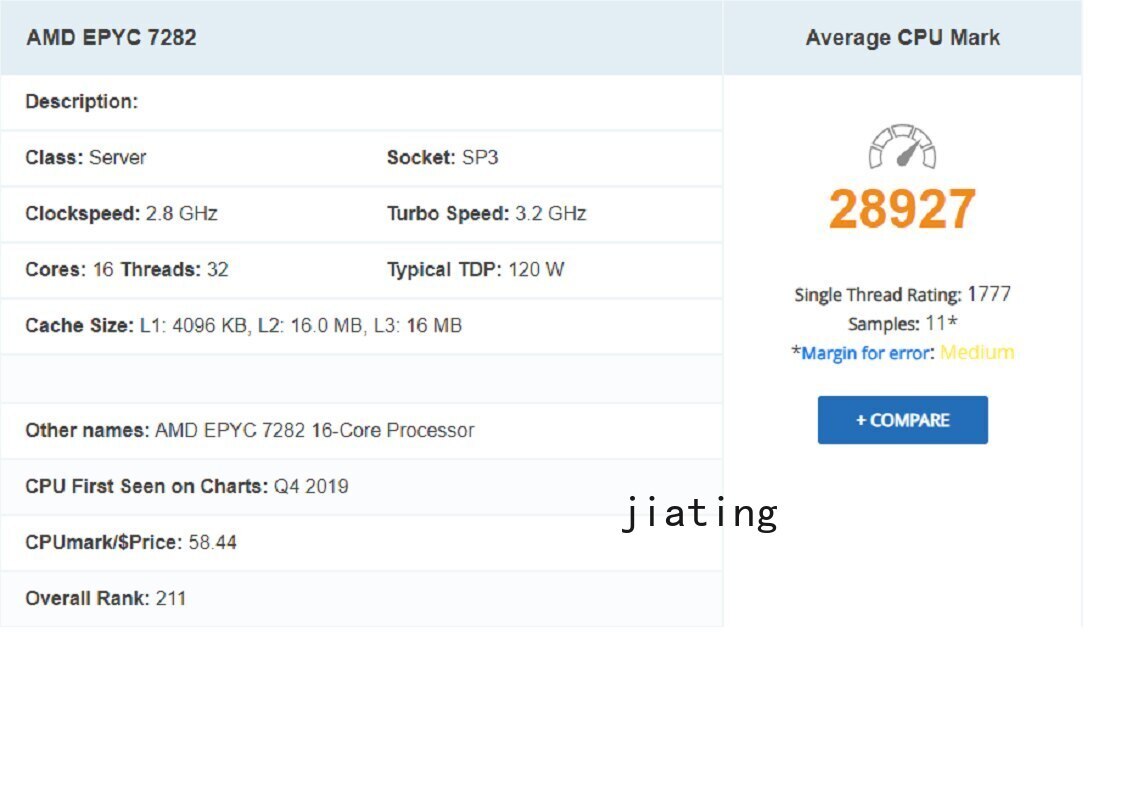Select the Description: label
Screen dimensions: 1138x800
point(81,102)
